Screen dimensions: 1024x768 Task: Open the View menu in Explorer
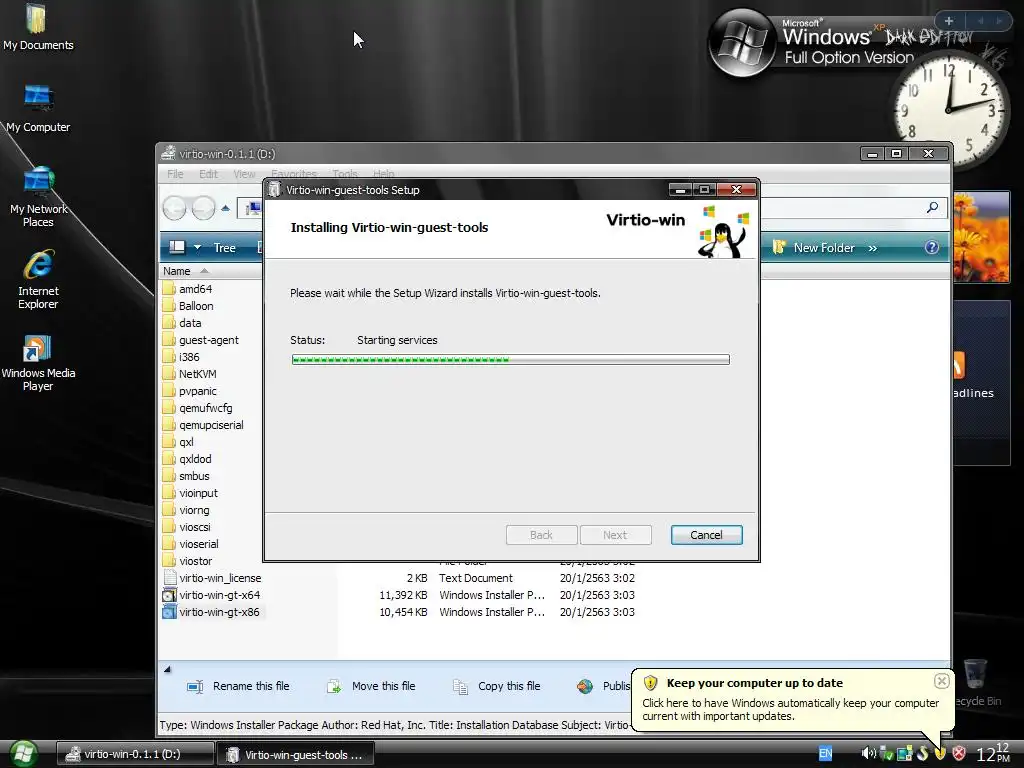[244, 174]
